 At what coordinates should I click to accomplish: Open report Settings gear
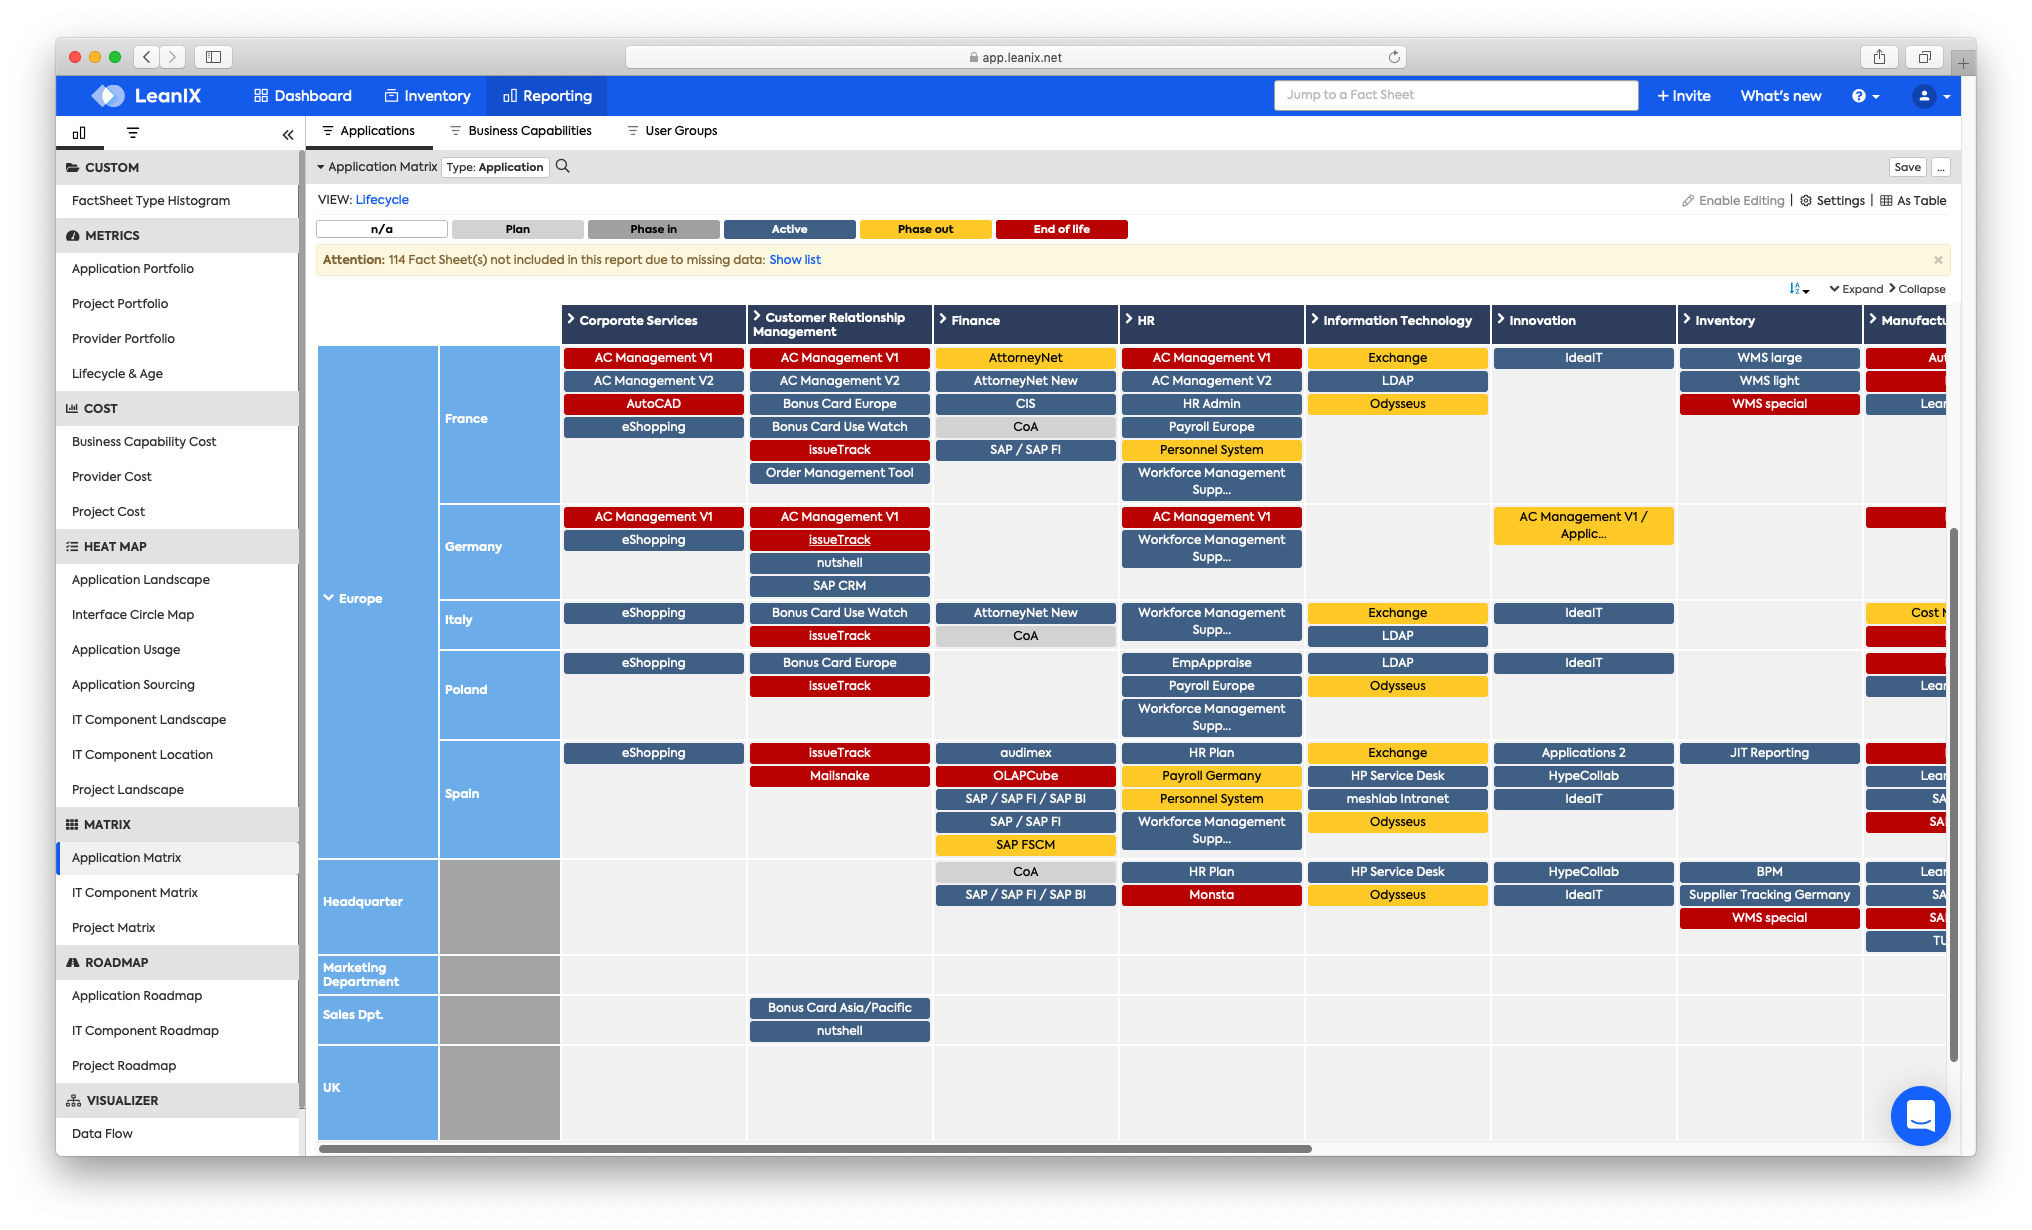pyautogui.click(x=1833, y=201)
